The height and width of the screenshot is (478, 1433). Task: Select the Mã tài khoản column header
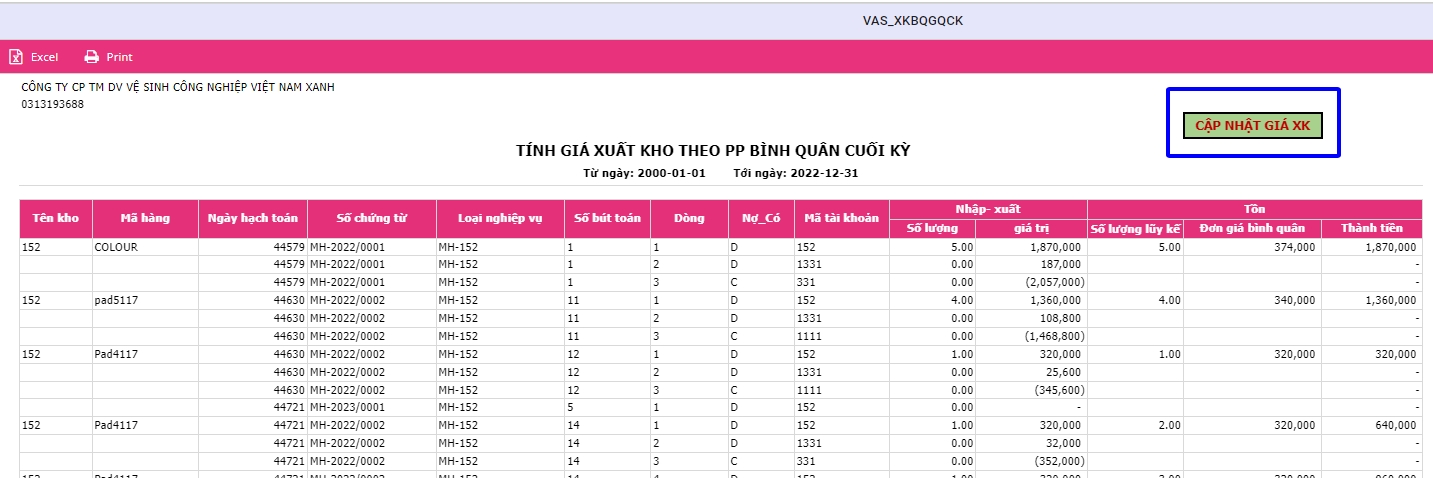coord(841,218)
